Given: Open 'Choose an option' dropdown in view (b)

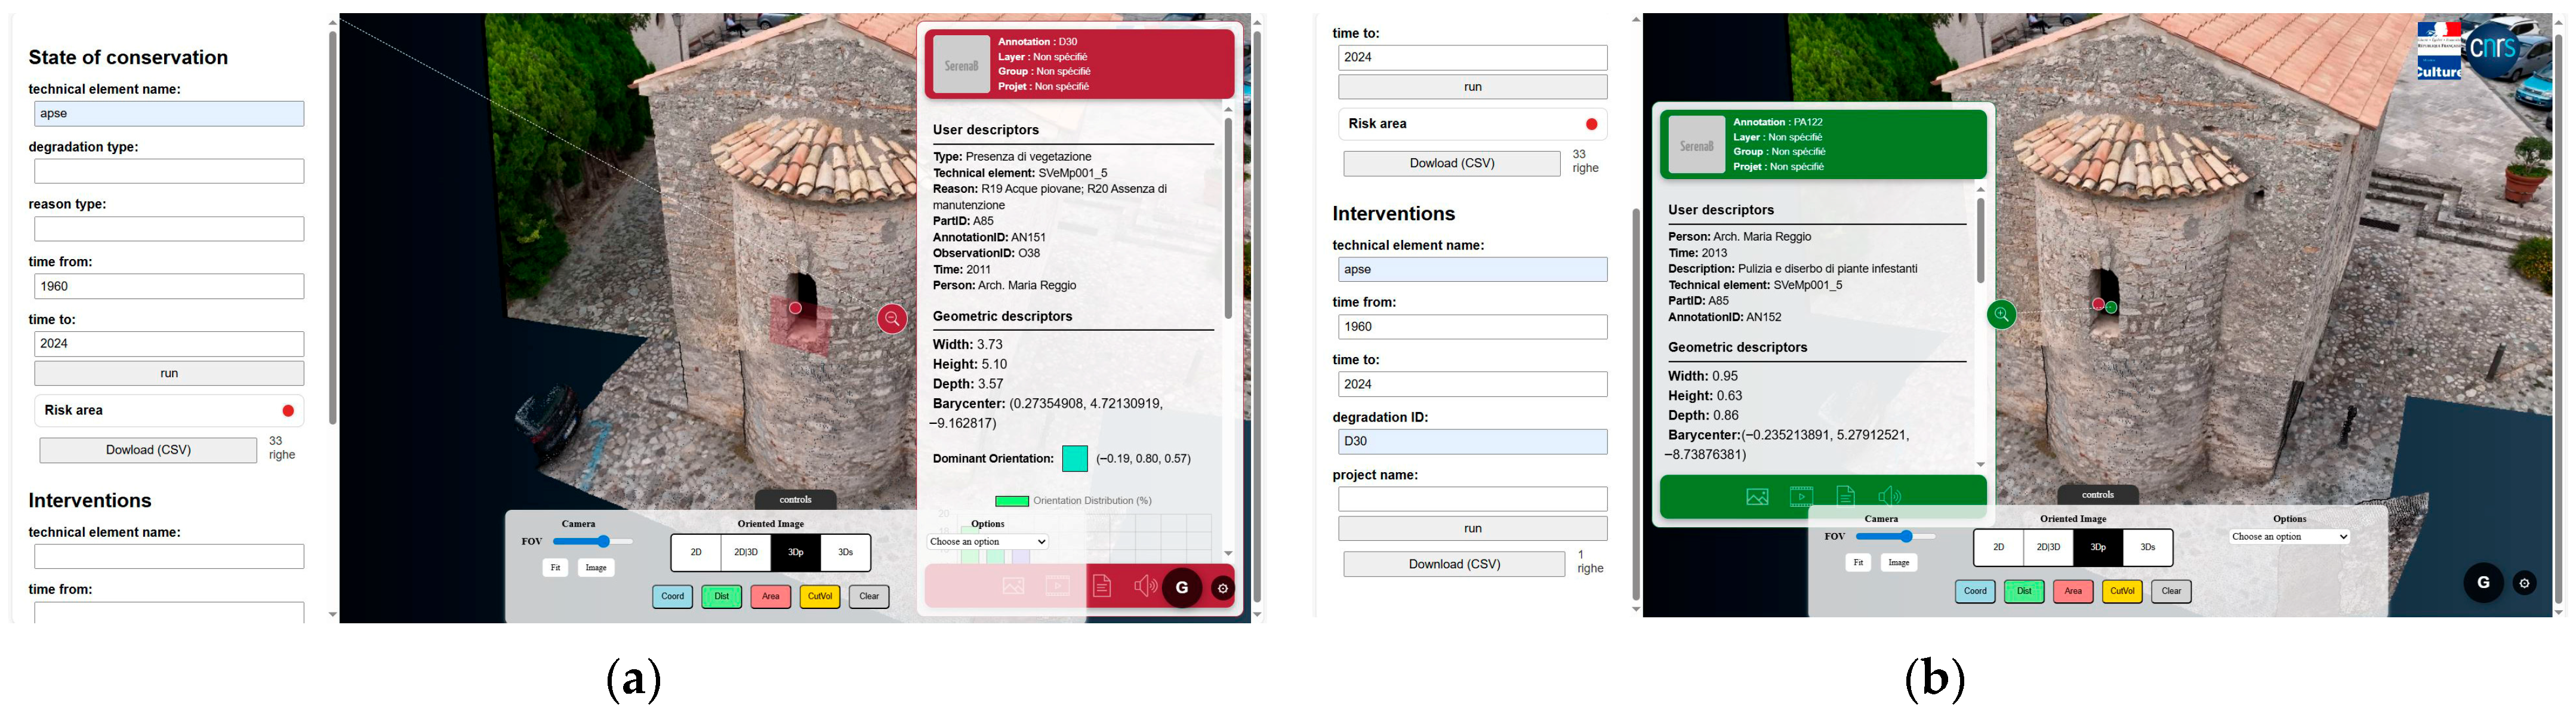Looking at the screenshot, I should point(2288,537).
